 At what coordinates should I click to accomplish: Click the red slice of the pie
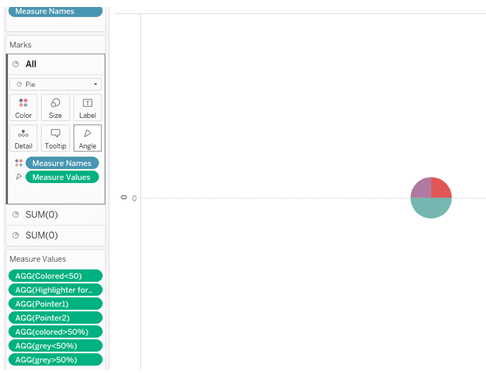tap(440, 189)
